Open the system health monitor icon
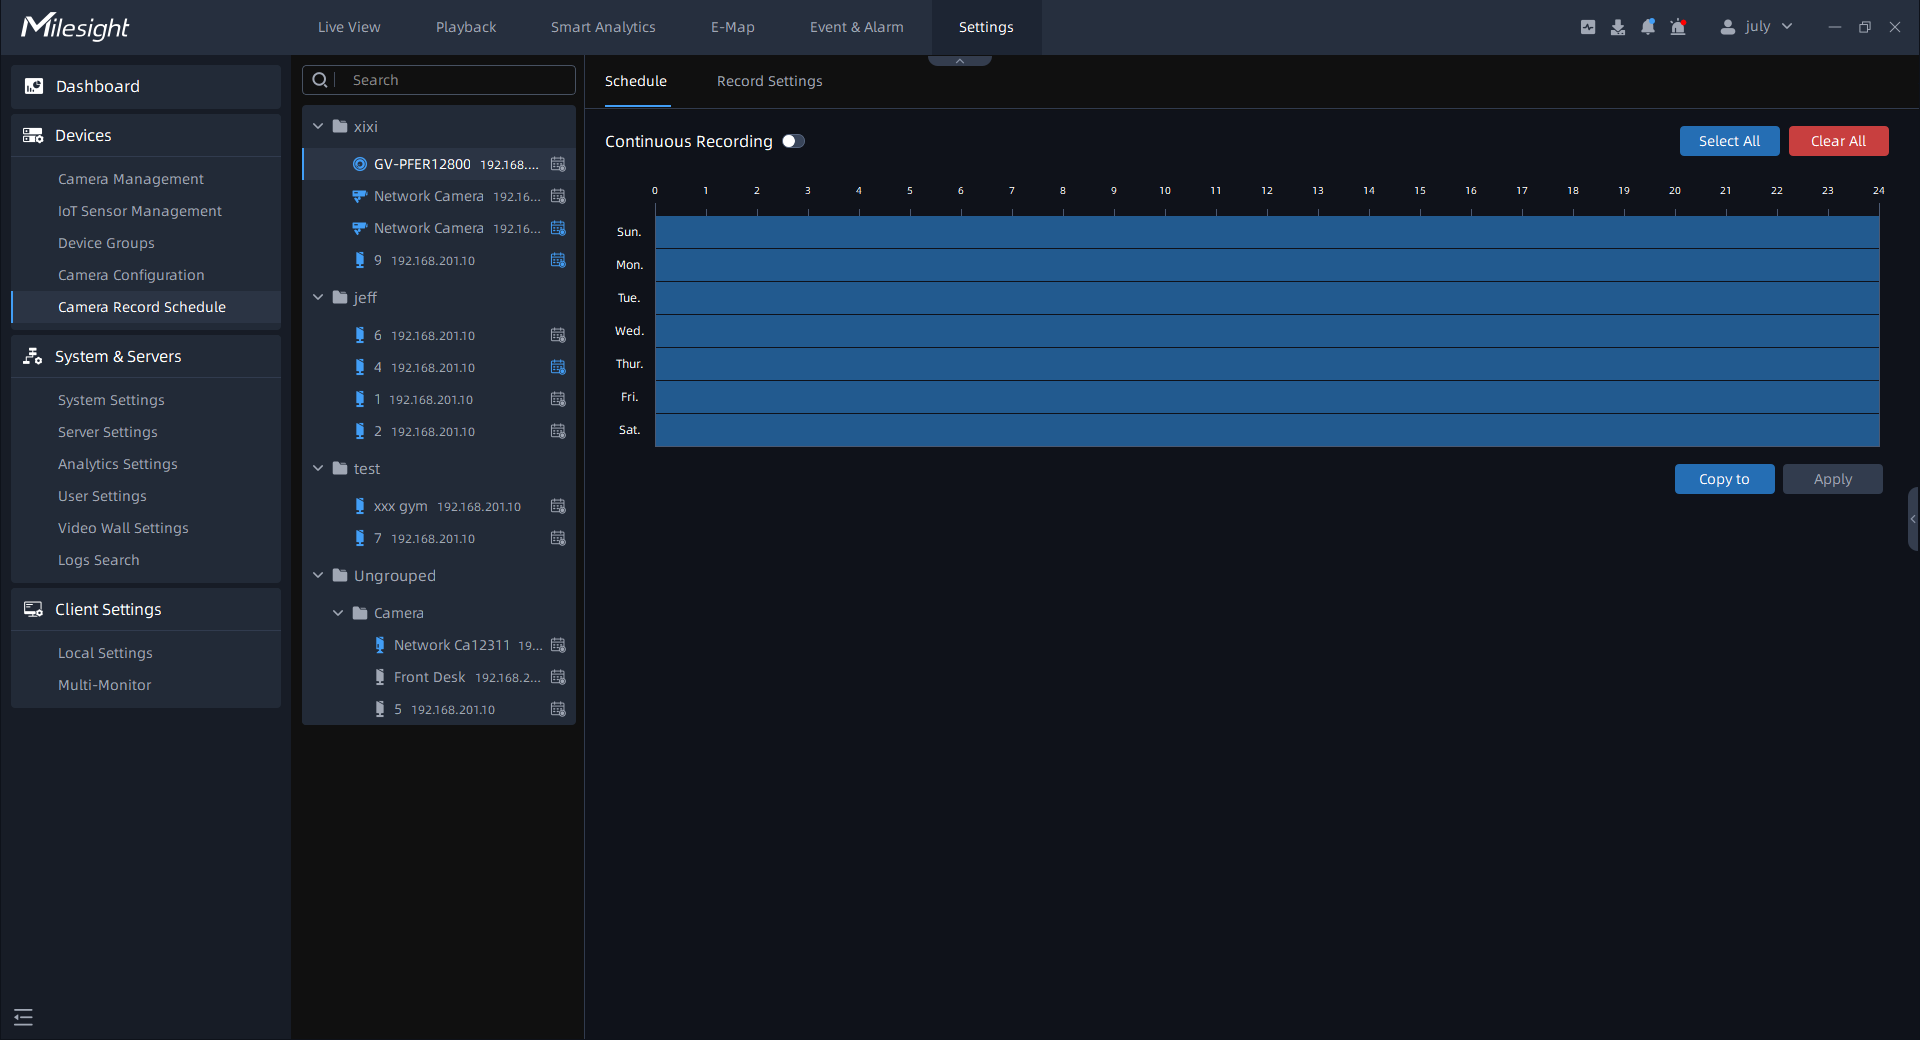The width and height of the screenshot is (1920, 1040). pyautogui.click(x=1588, y=27)
